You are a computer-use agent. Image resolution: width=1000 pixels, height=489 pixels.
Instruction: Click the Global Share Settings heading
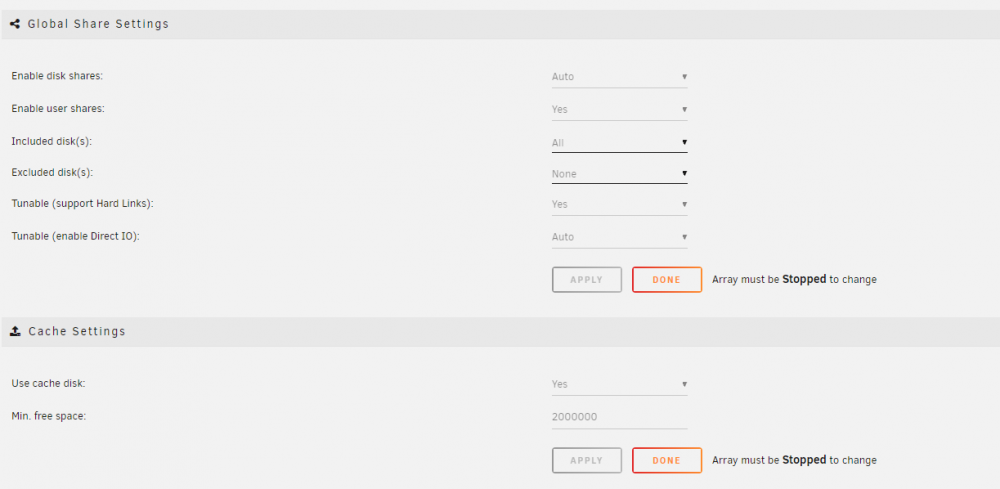(98, 24)
